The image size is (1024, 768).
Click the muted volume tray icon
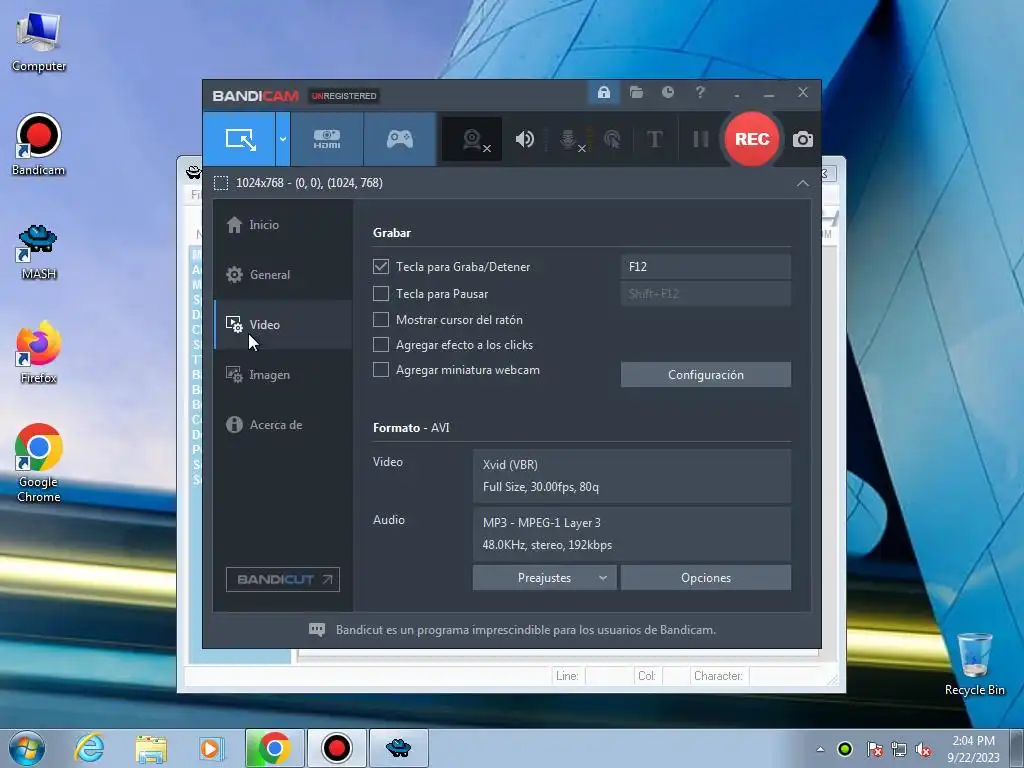pos(923,750)
